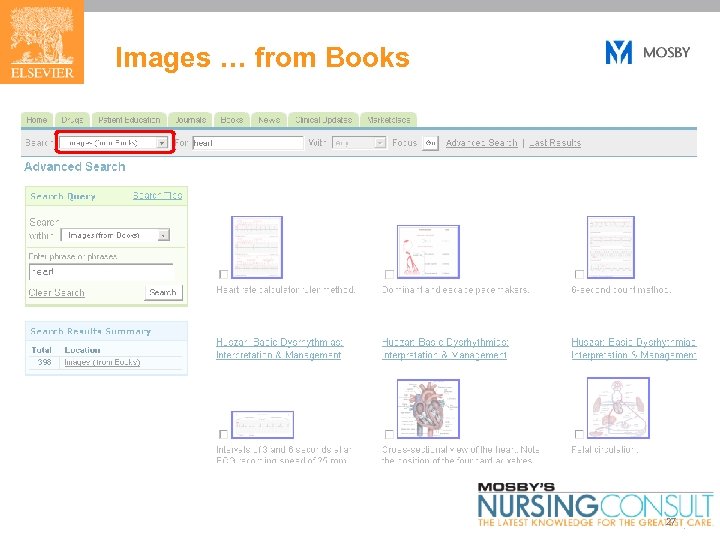Open the Drugs tab
This screenshot has height=540, width=720.
point(72,120)
